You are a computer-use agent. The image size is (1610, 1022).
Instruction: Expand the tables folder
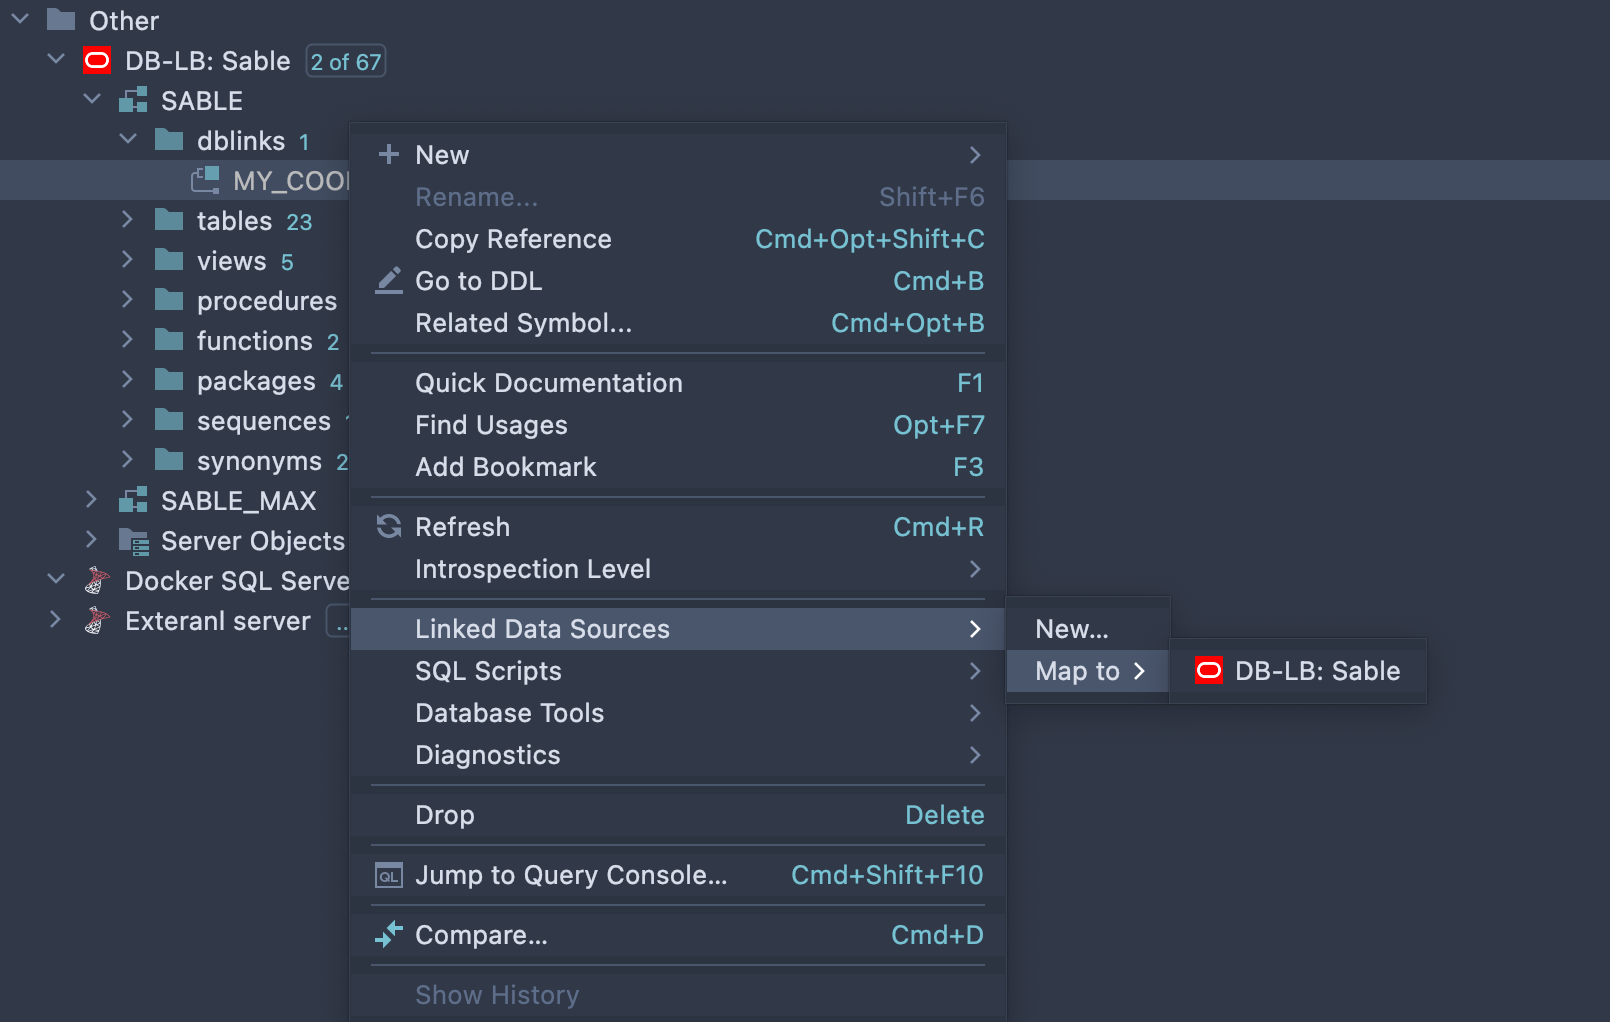tap(127, 220)
